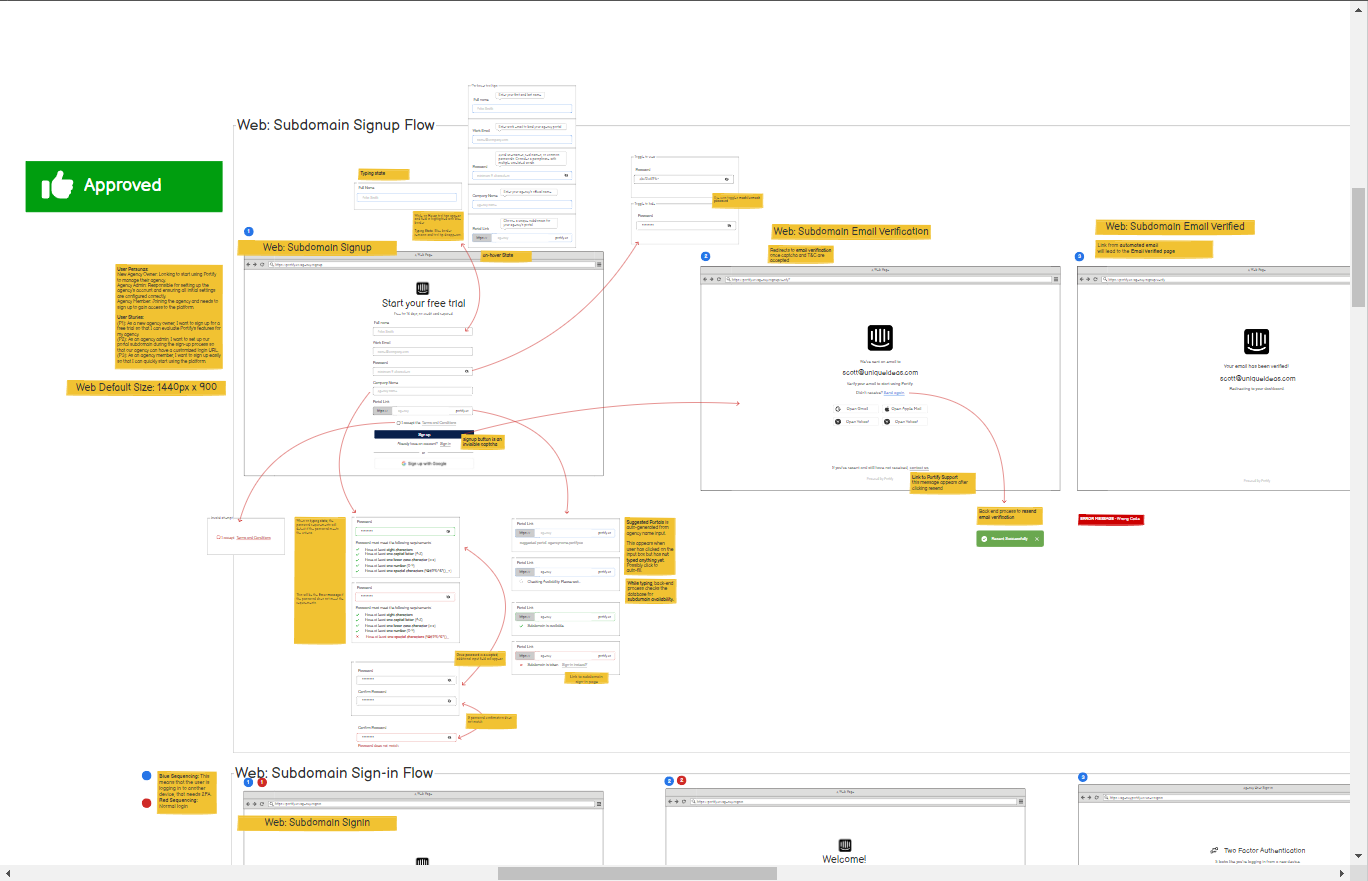
Task: Check the red invalid-state Terms and Conditions checkbox
Action: click(218, 538)
